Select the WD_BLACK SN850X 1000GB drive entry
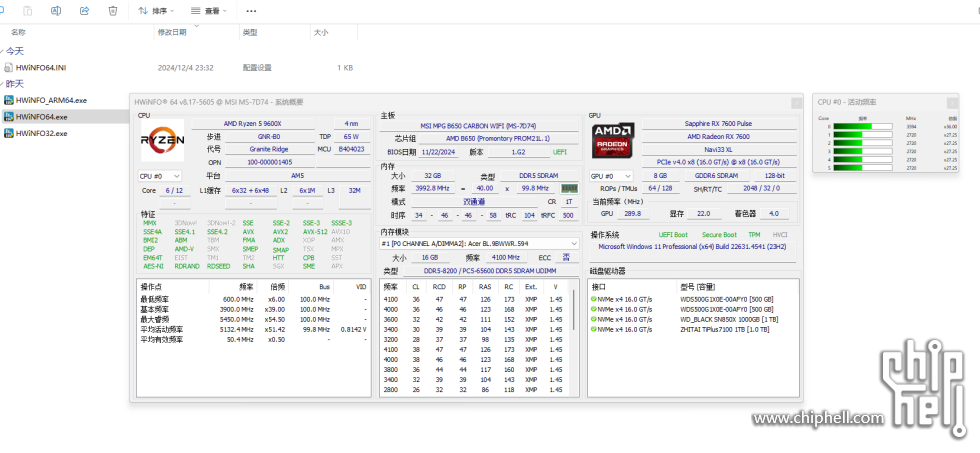Image resolution: width=980 pixels, height=453 pixels. pyautogui.click(x=692, y=319)
